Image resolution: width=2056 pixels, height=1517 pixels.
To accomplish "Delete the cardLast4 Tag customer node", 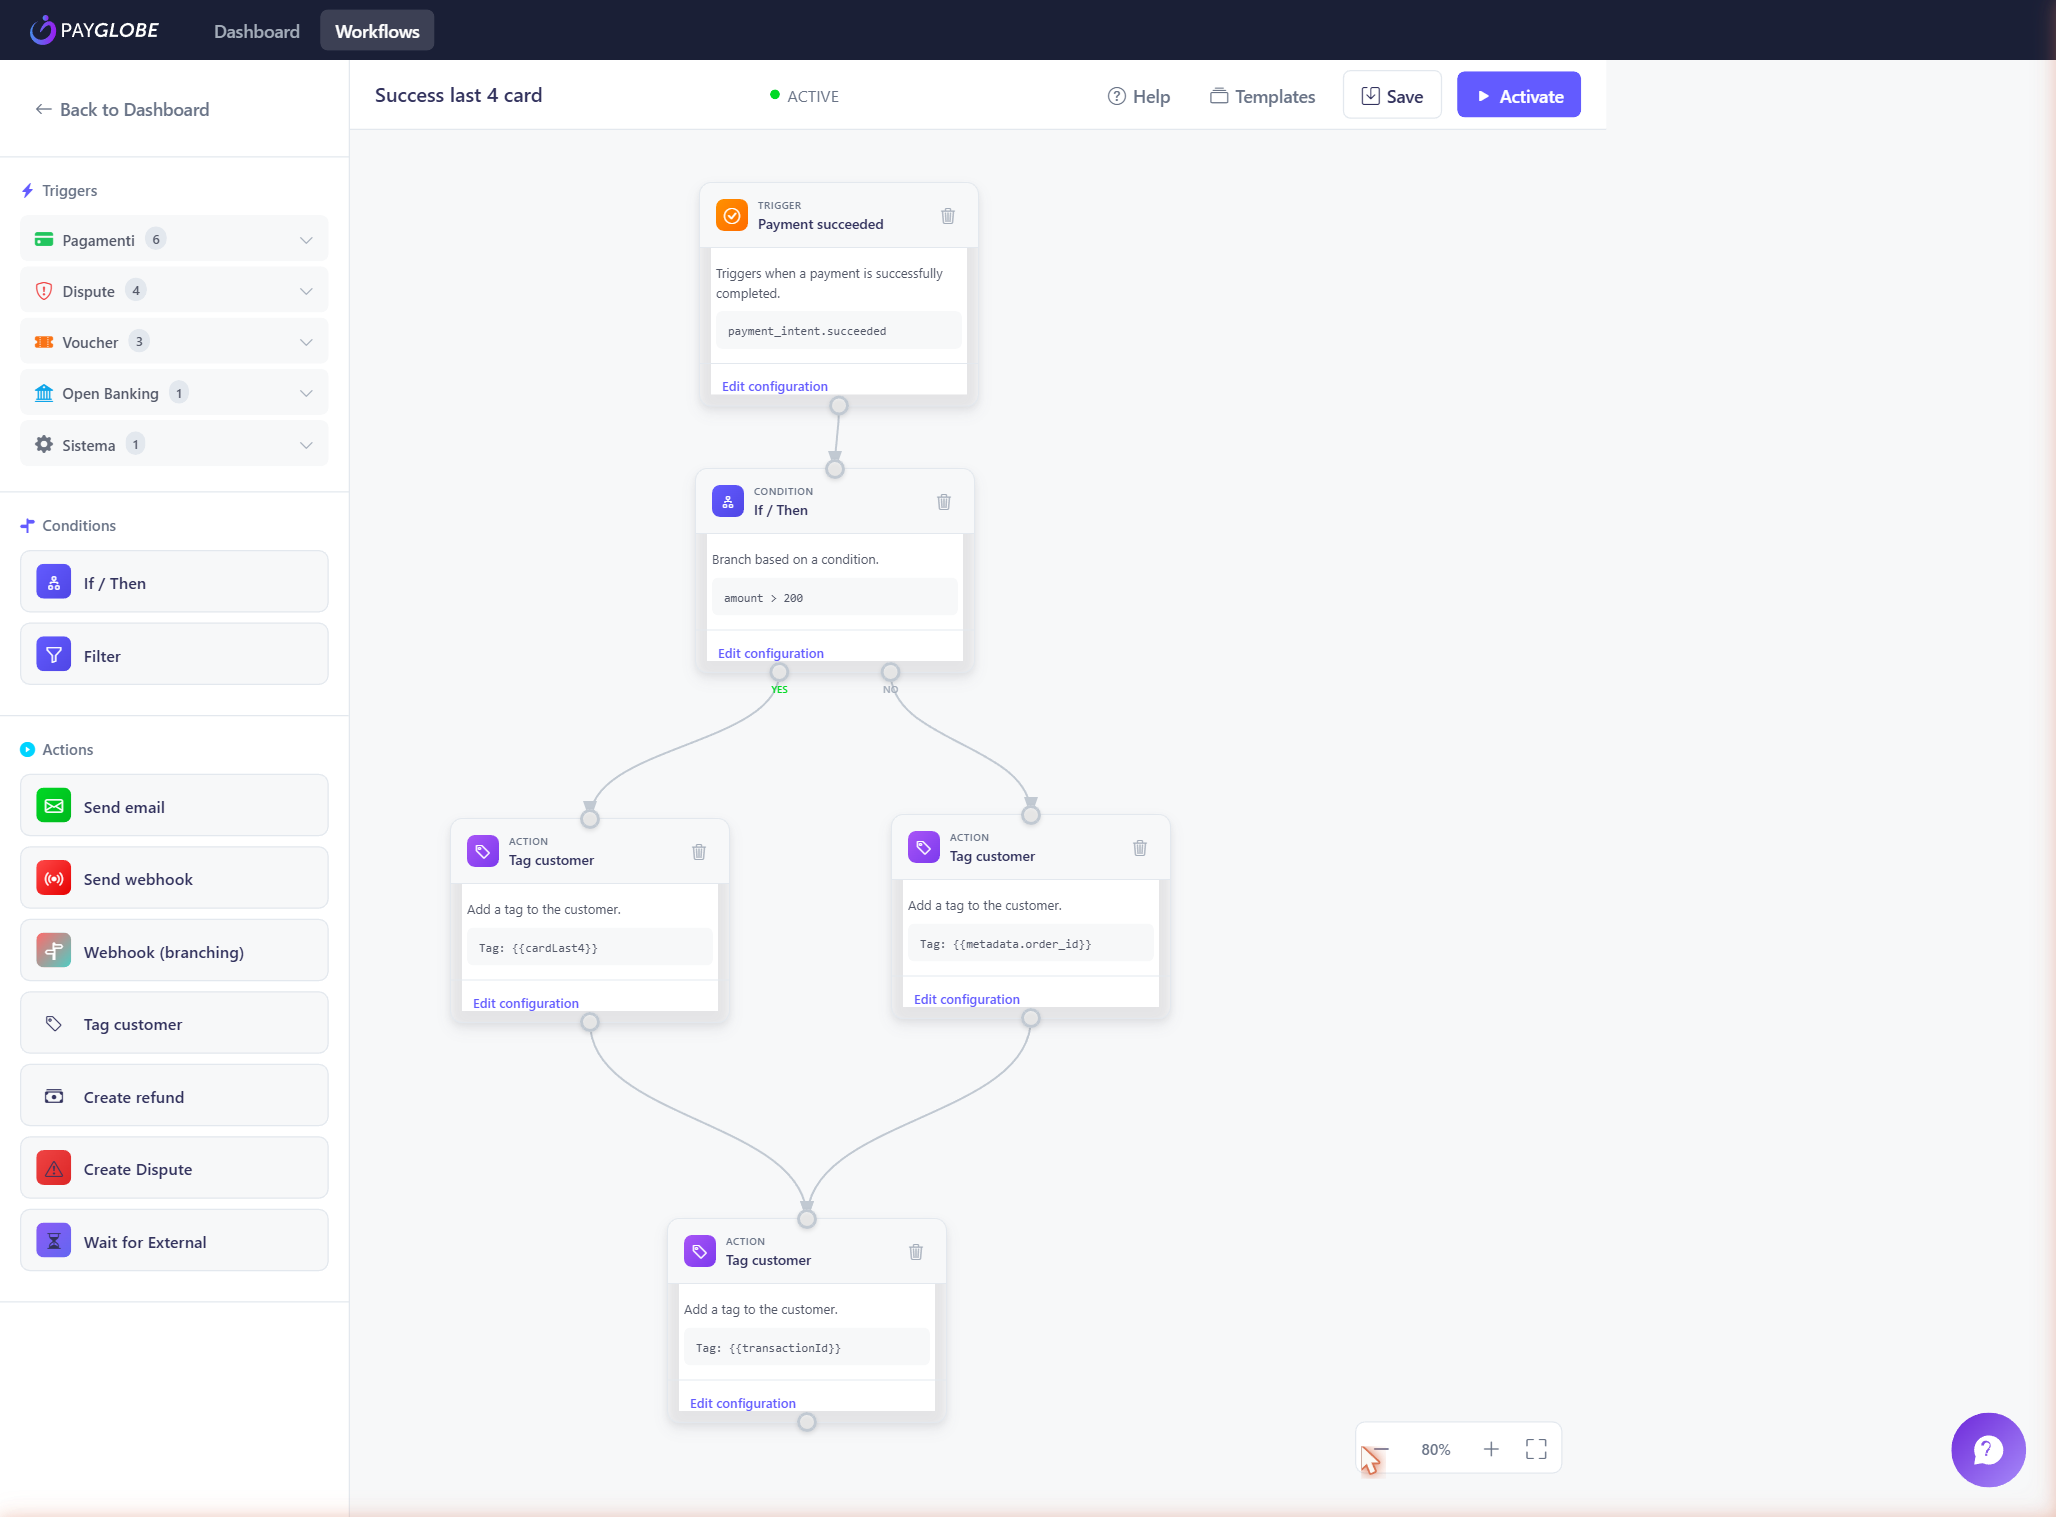I will 699,852.
